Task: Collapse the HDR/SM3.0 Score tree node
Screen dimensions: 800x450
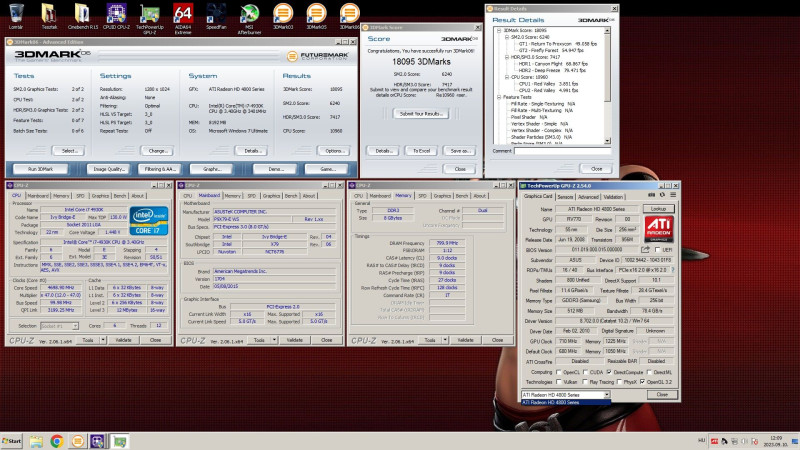Action: 507,57
